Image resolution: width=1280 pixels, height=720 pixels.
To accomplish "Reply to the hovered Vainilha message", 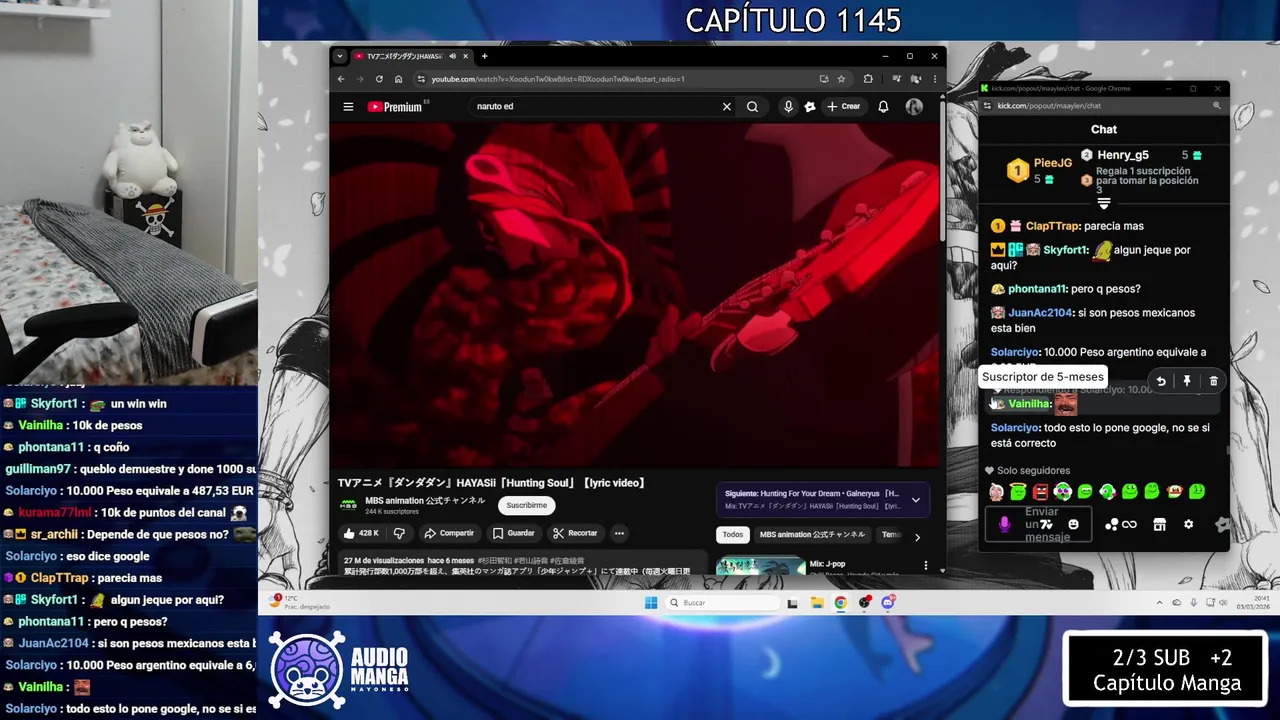I will coord(1160,381).
